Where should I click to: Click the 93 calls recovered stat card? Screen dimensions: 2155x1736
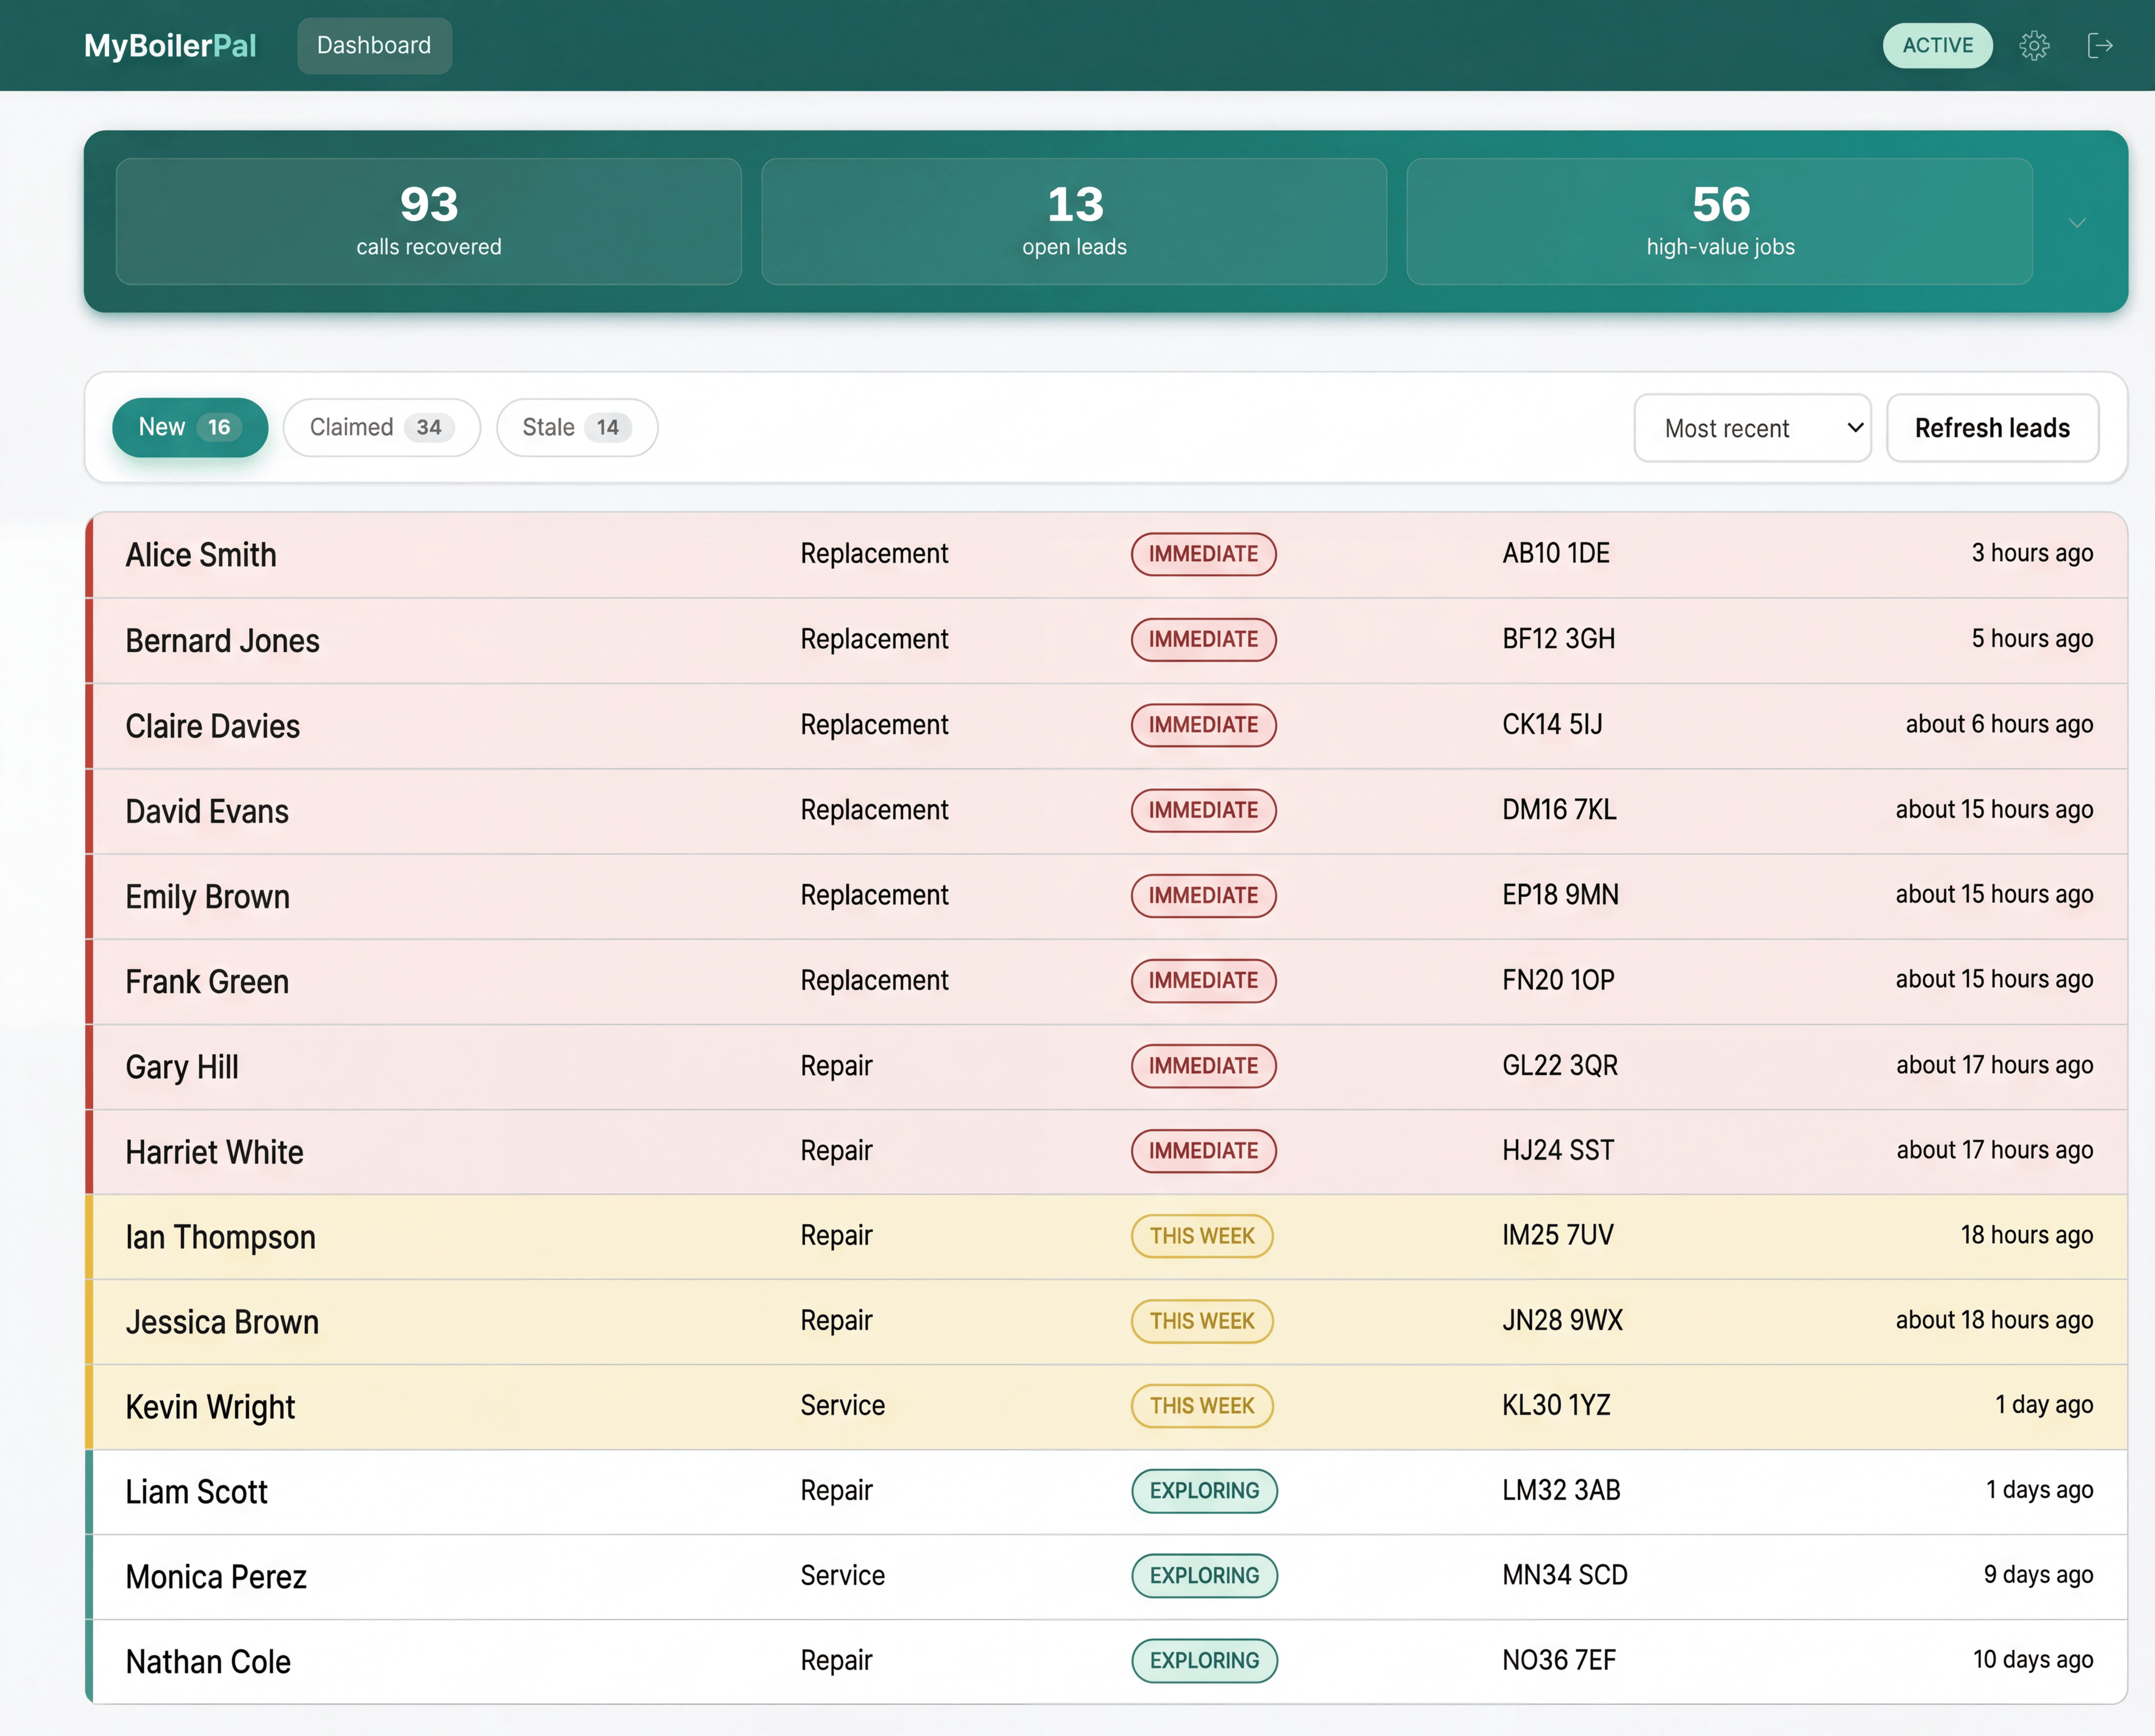click(x=428, y=221)
